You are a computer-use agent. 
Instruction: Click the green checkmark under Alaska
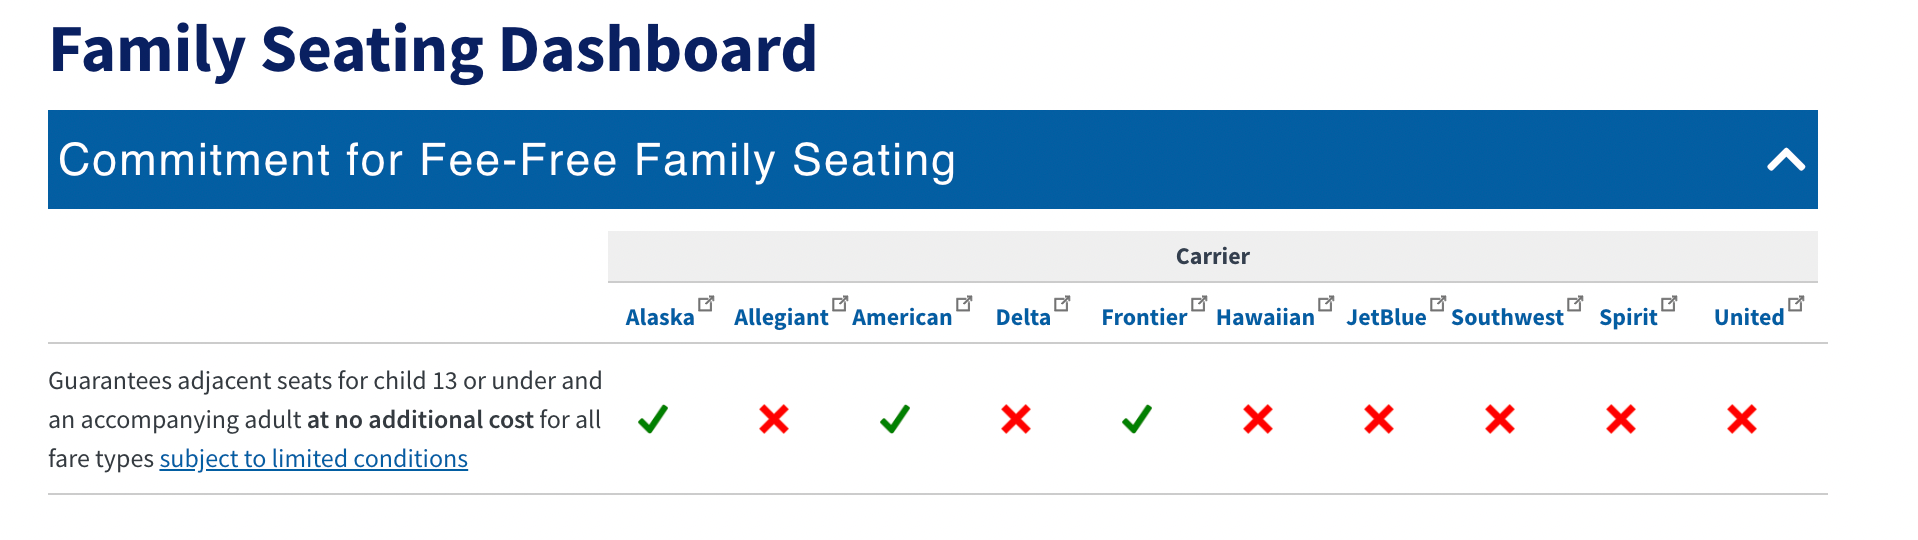(x=653, y=419)
